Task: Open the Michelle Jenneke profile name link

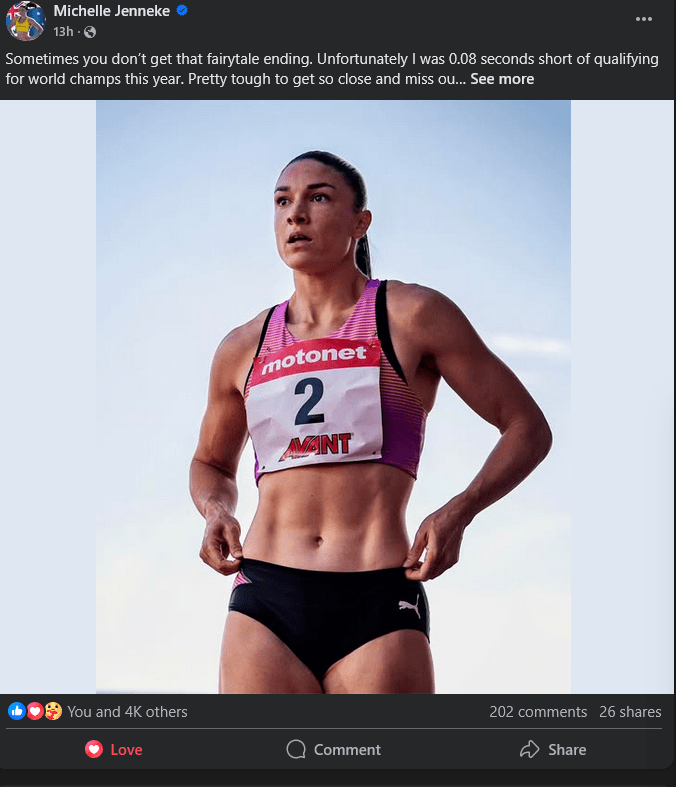Action: pos(111,11)
